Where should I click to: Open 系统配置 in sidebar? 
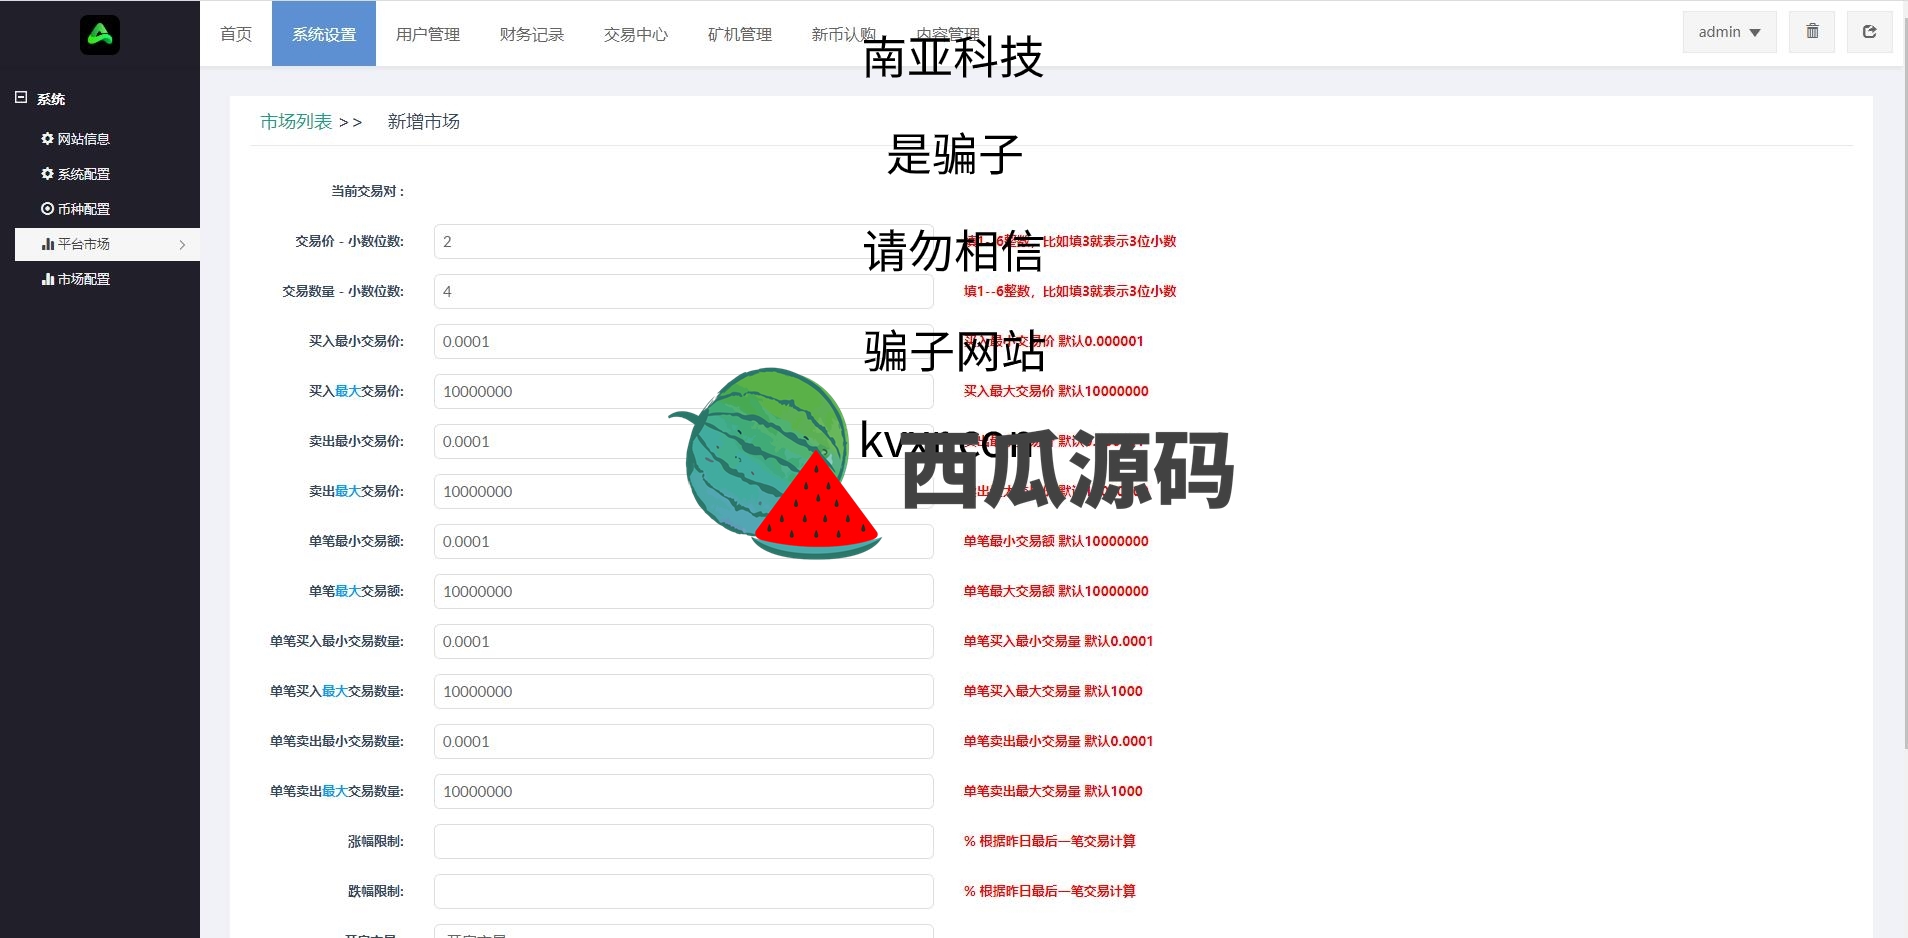tap(84, 174)
